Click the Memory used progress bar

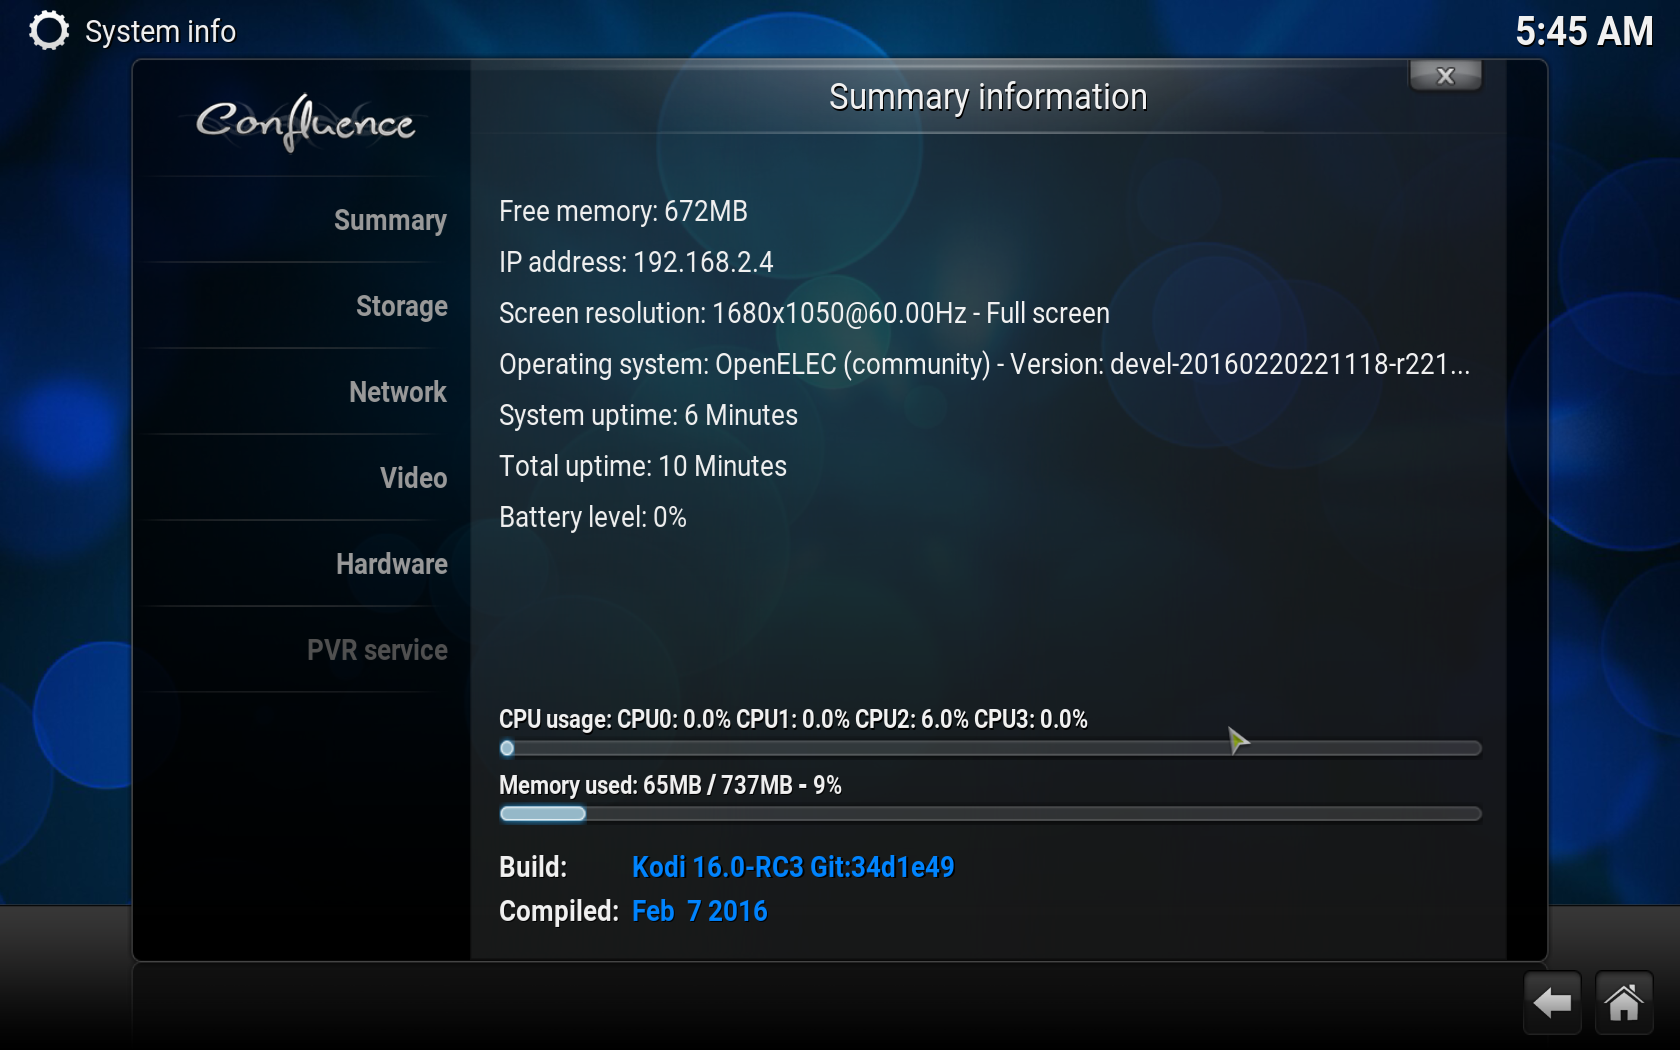click(990, 814)
